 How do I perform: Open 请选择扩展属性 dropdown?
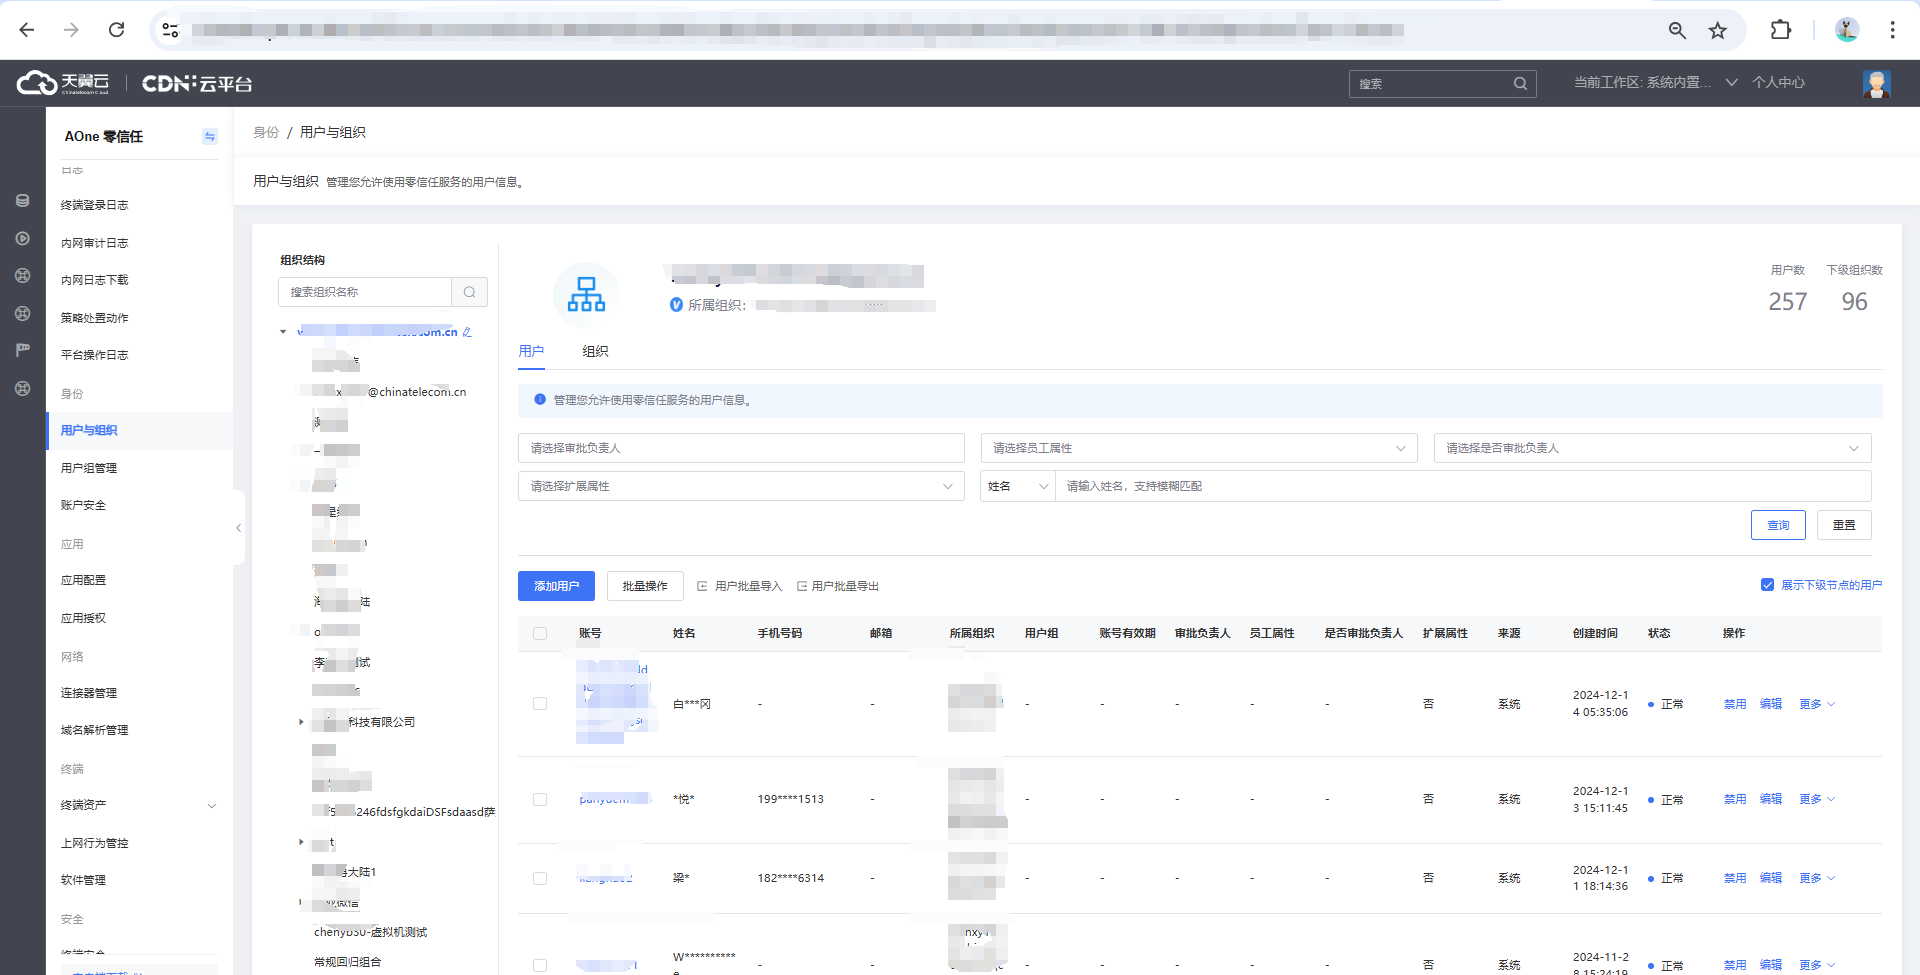pos(741,486)
